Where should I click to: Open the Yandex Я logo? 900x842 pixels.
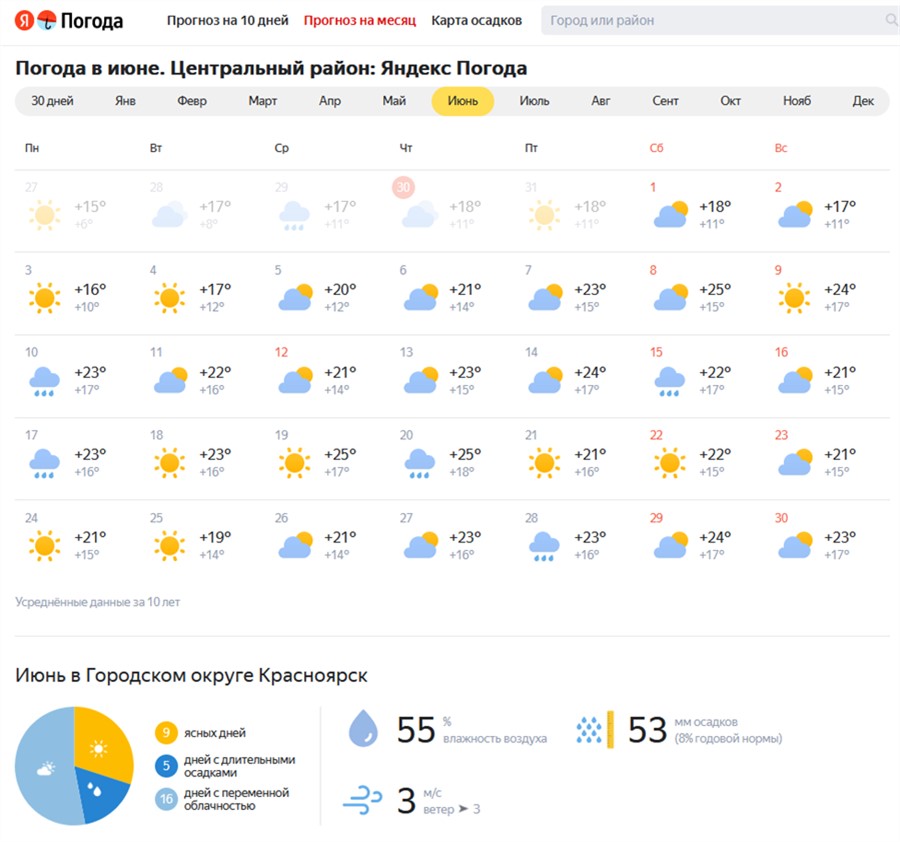25,20
